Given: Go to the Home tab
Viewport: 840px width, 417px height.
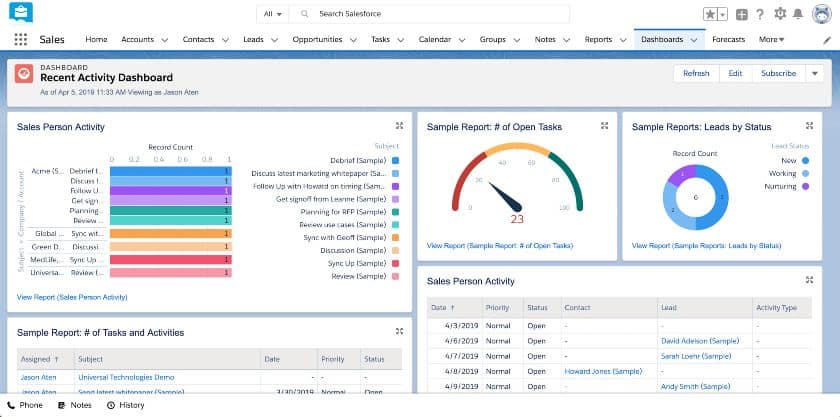Looking at the screenshot, I should click(96, 40).
